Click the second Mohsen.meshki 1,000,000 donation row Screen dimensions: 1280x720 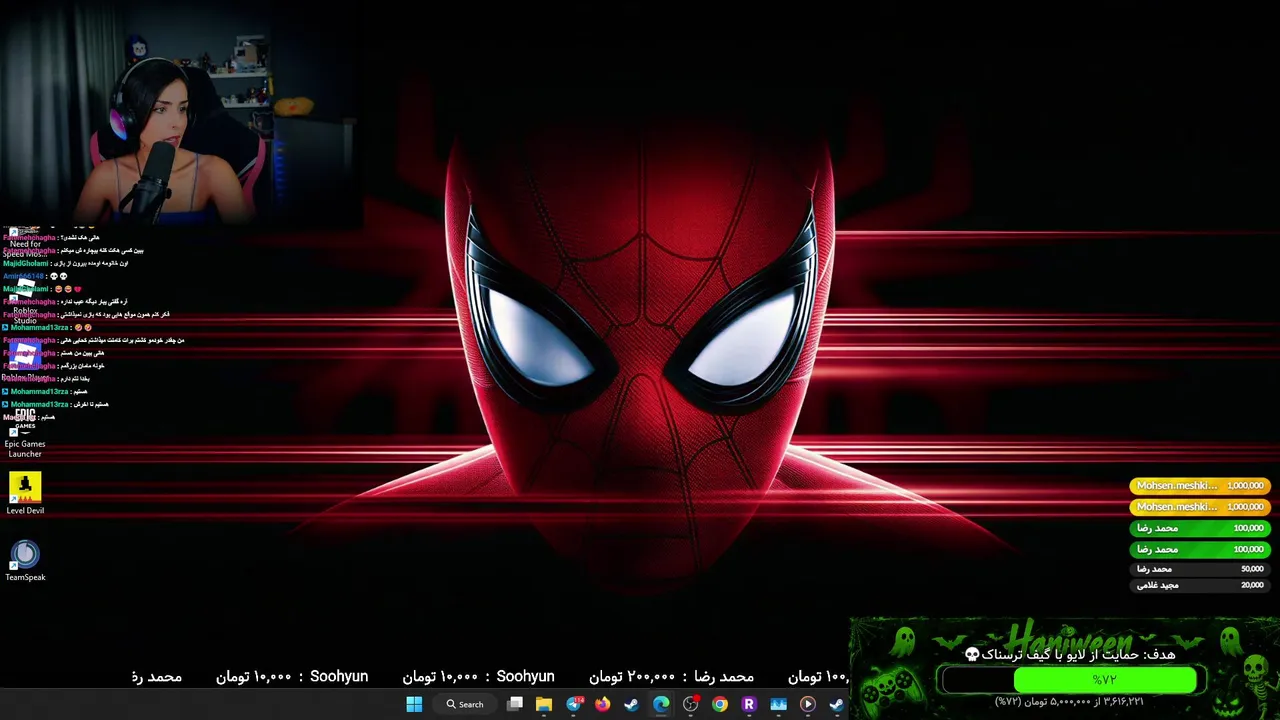click(x=1201, y=507)
